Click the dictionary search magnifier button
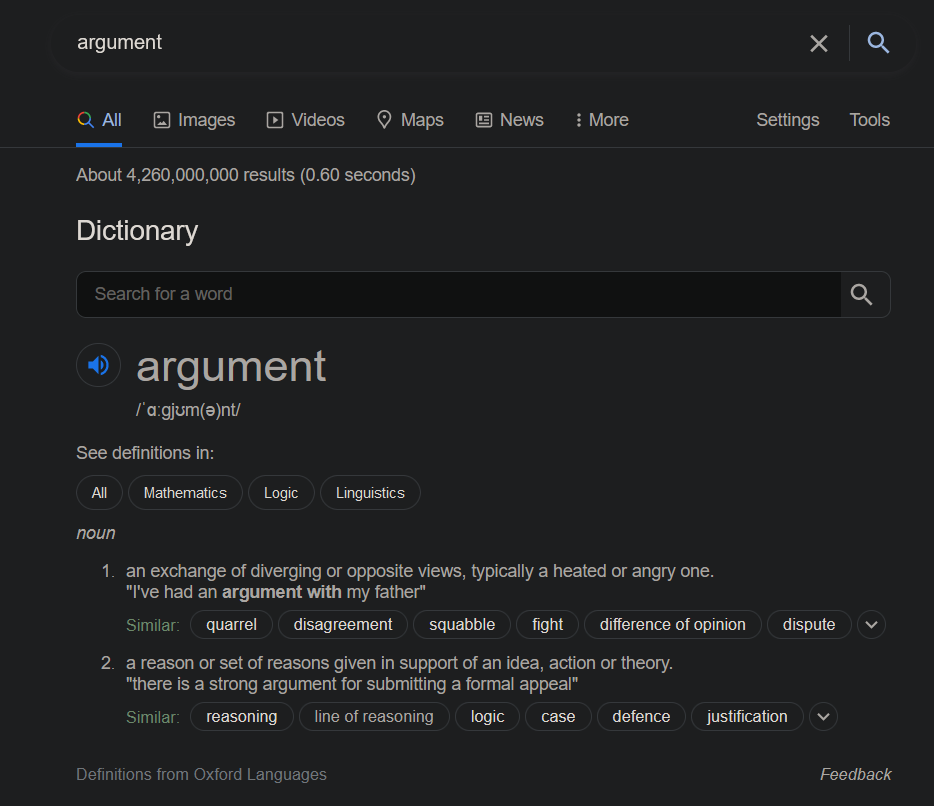The image size is (934, 806). tap(863, 294)
